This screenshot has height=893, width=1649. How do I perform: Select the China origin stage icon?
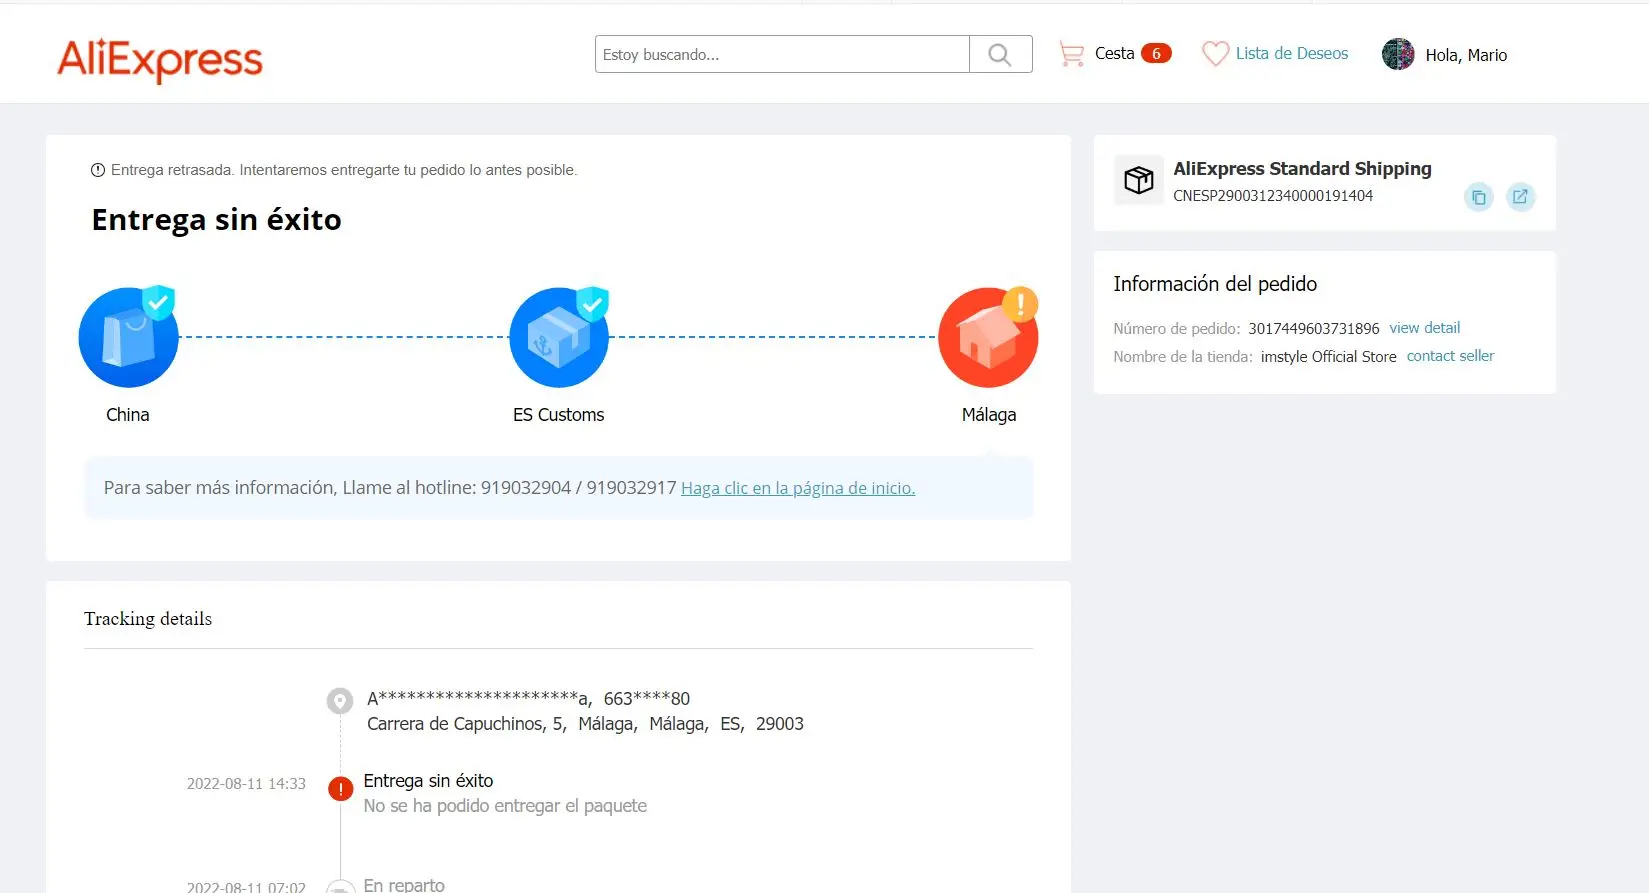point(129,337)
